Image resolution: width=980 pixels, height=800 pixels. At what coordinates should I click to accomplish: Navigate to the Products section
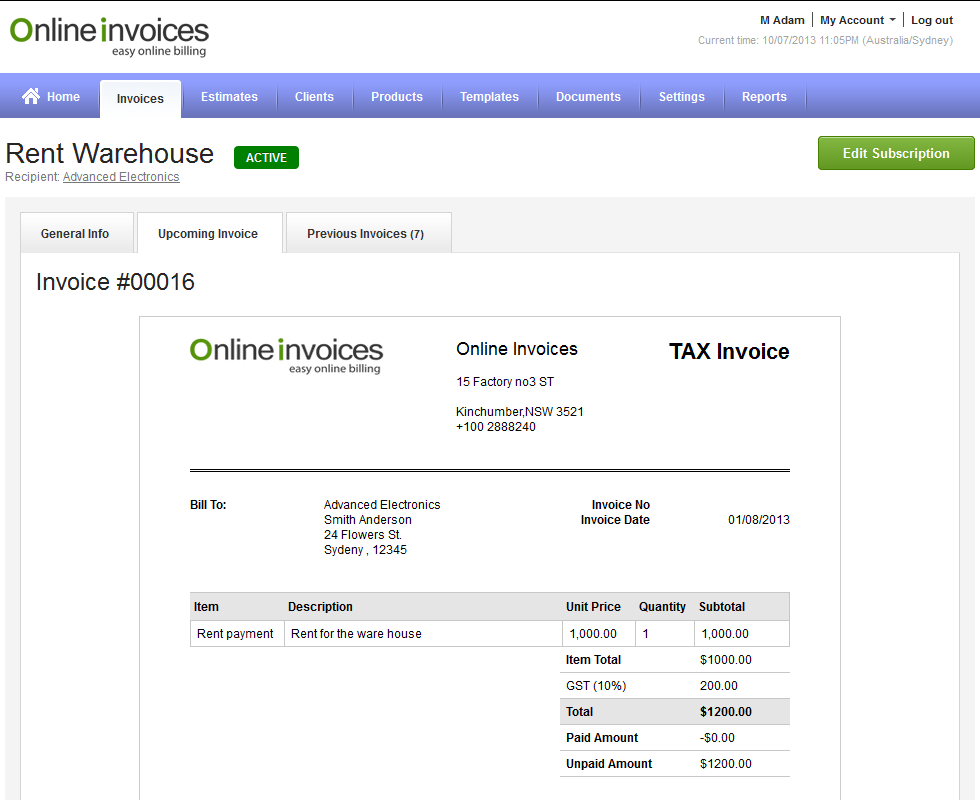(396, 97)
